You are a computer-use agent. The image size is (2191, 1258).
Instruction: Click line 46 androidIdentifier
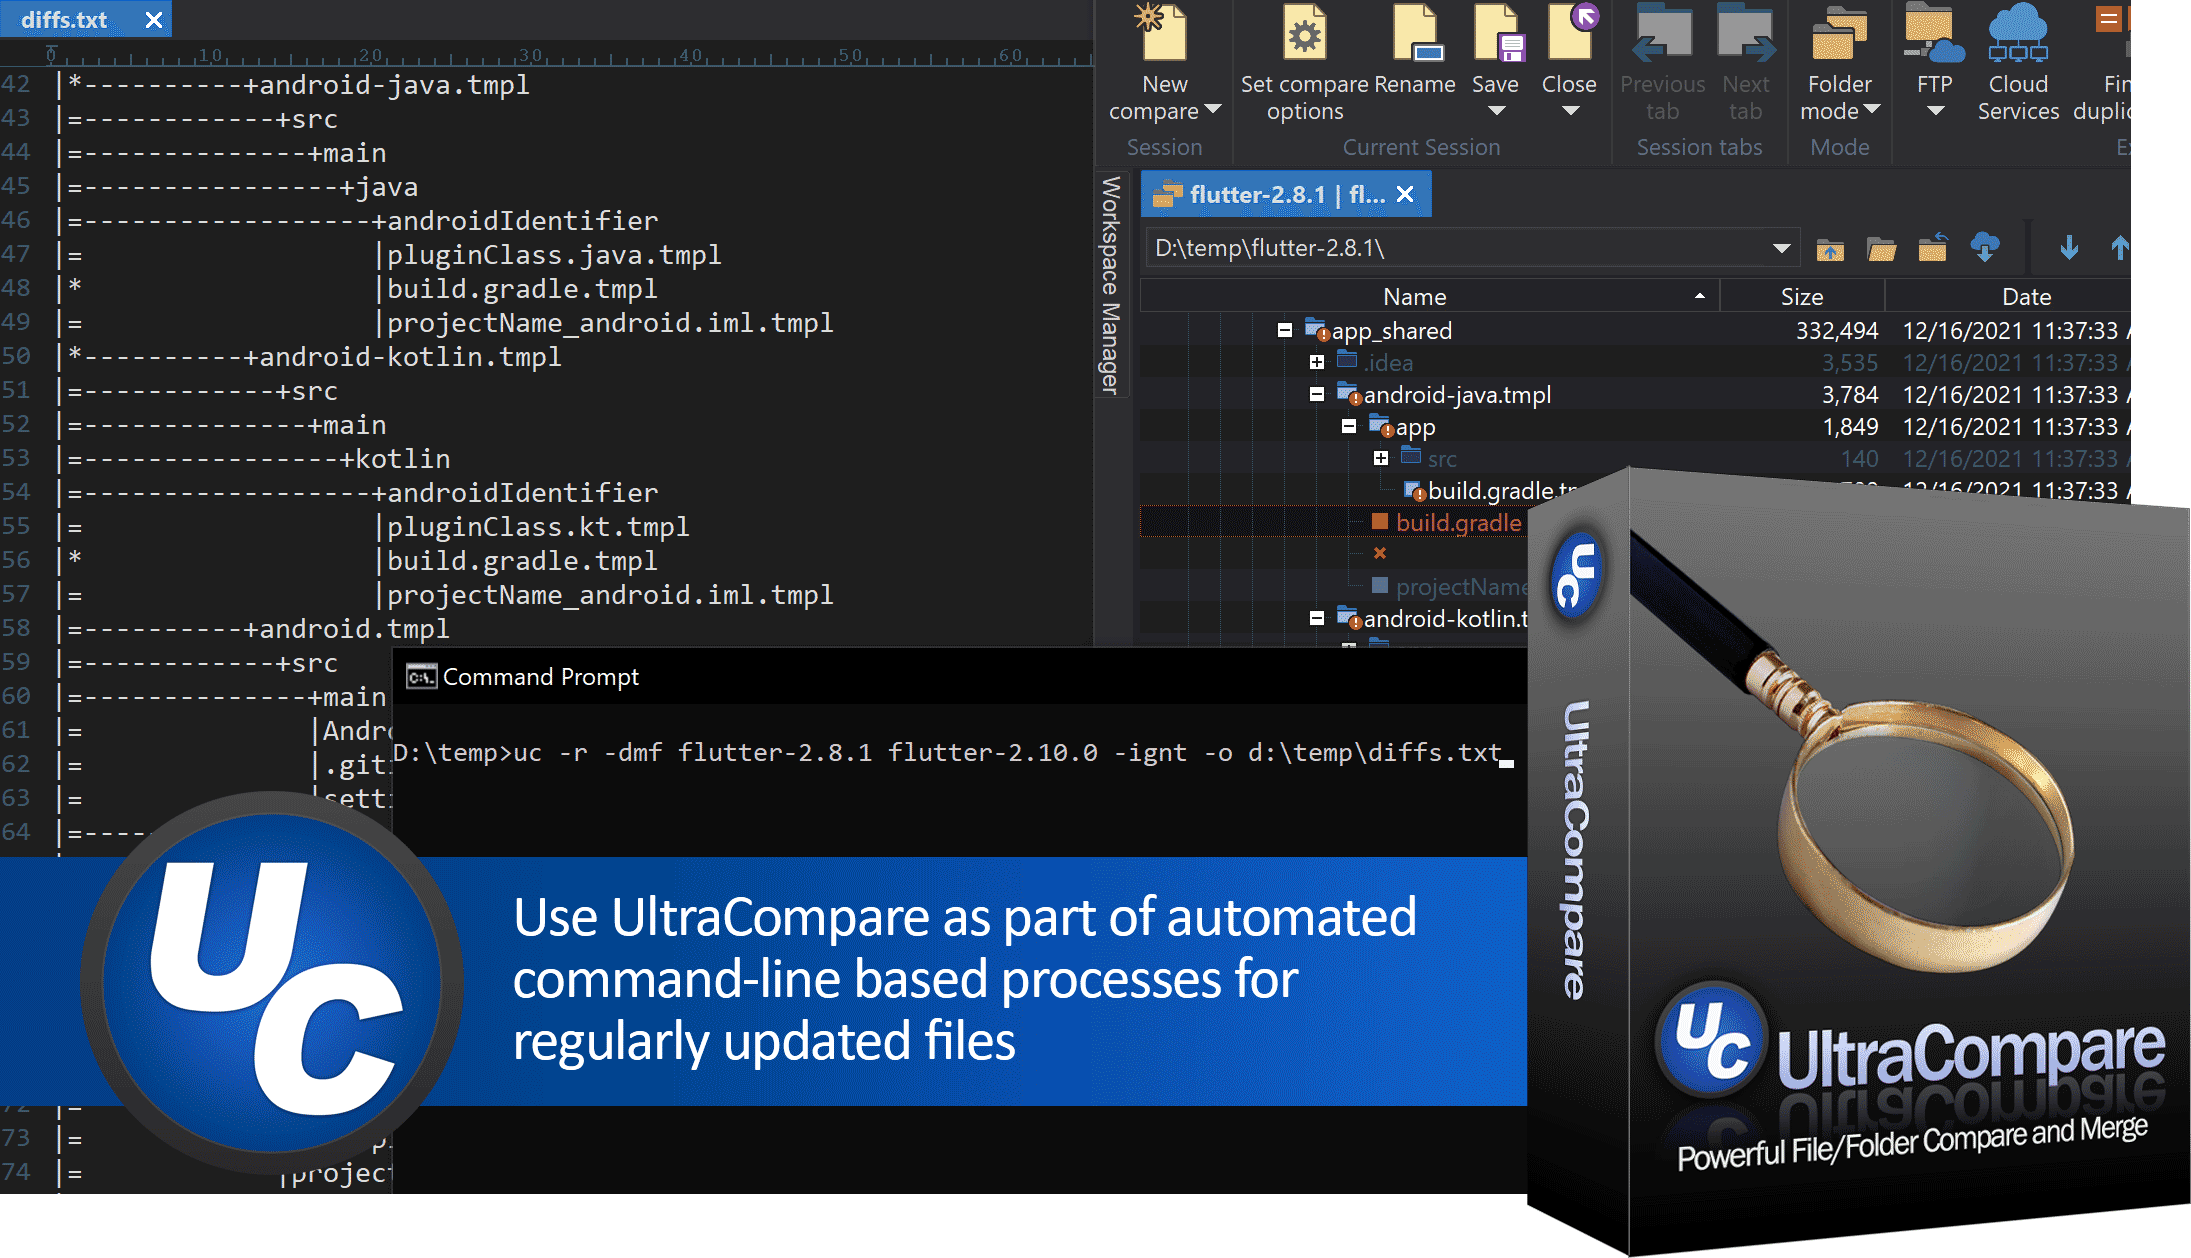coord(522,220)
